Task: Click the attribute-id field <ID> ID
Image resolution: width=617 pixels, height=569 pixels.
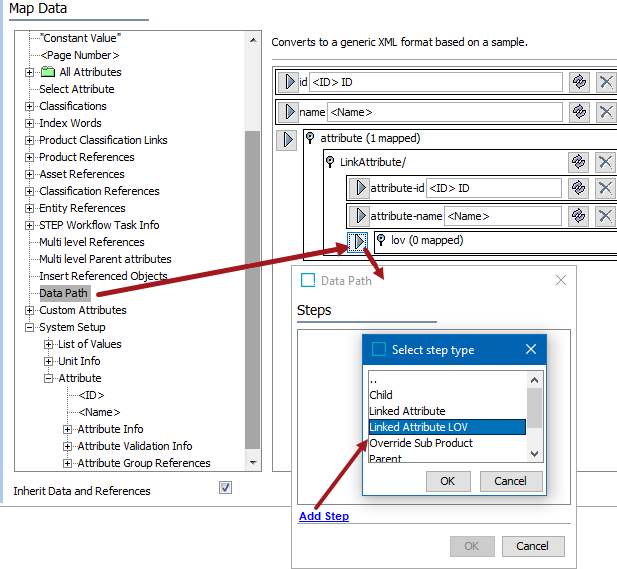Action: [494, 188]
